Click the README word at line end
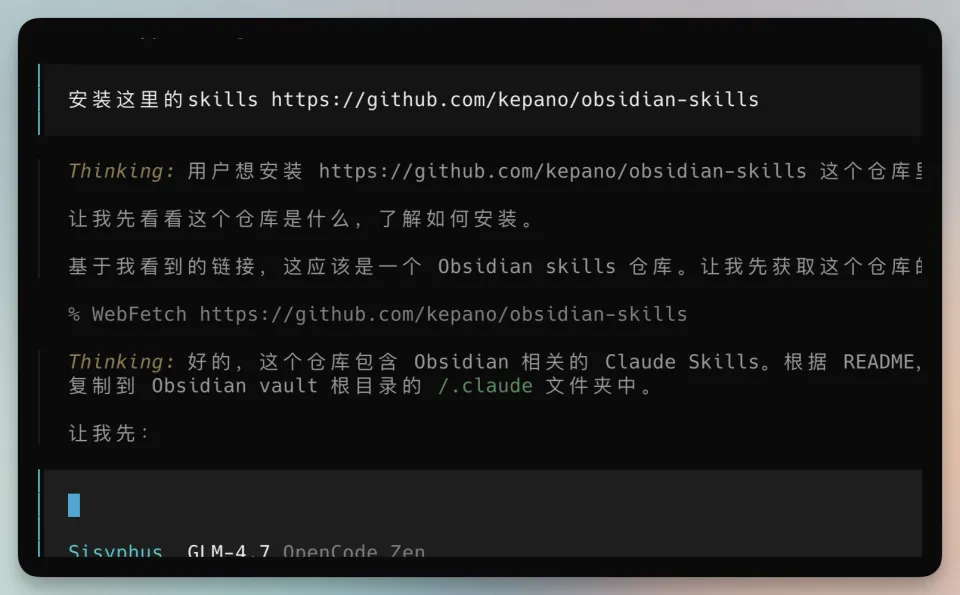The width and height of the screenshot is (960, 595). pos(882,362)
